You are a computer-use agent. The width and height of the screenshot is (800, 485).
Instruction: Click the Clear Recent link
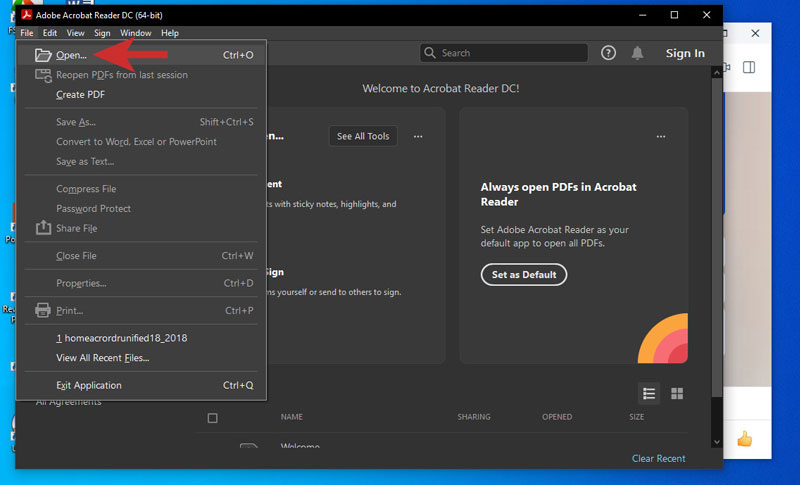point(658,458)
